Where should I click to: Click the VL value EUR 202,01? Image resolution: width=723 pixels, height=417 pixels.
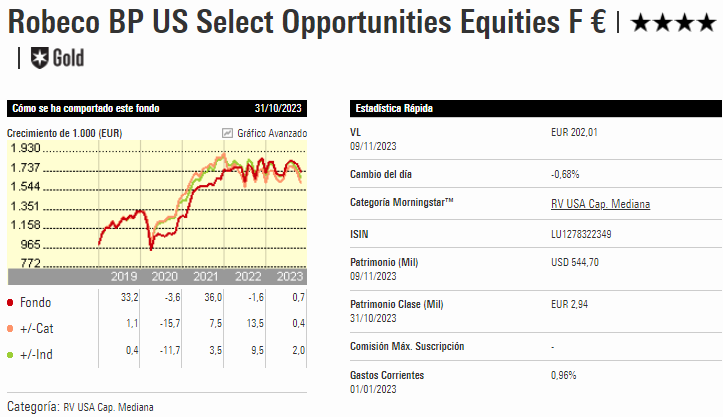[574, 132]
